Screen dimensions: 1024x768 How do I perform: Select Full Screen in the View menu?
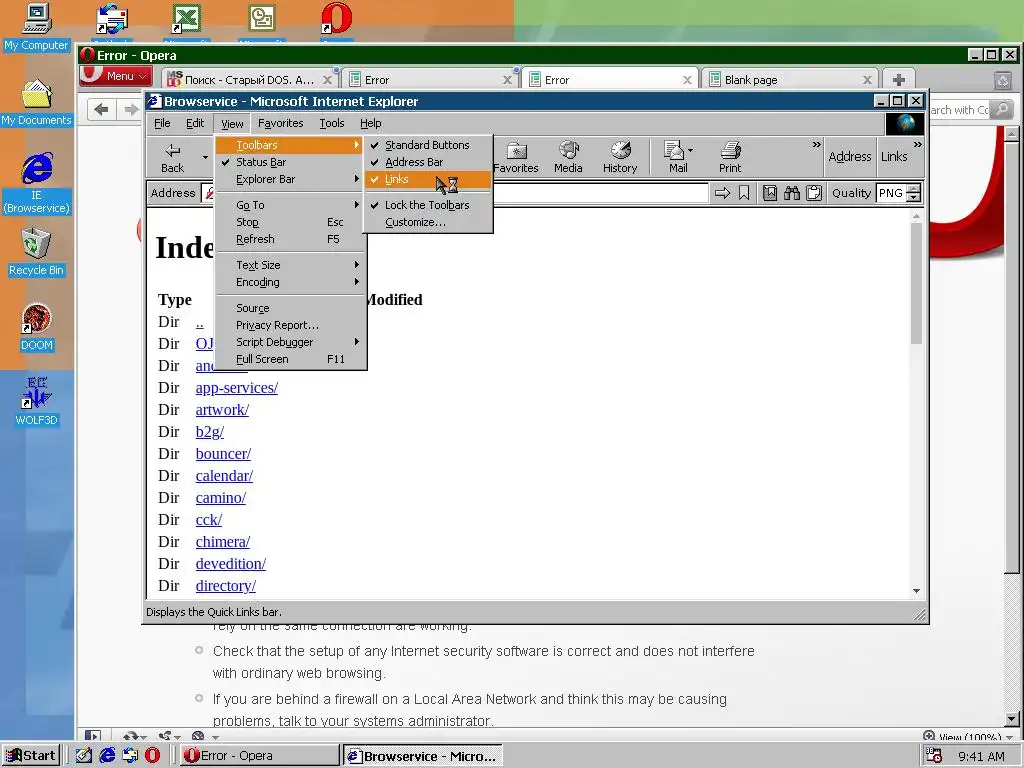tap(291, 359)
